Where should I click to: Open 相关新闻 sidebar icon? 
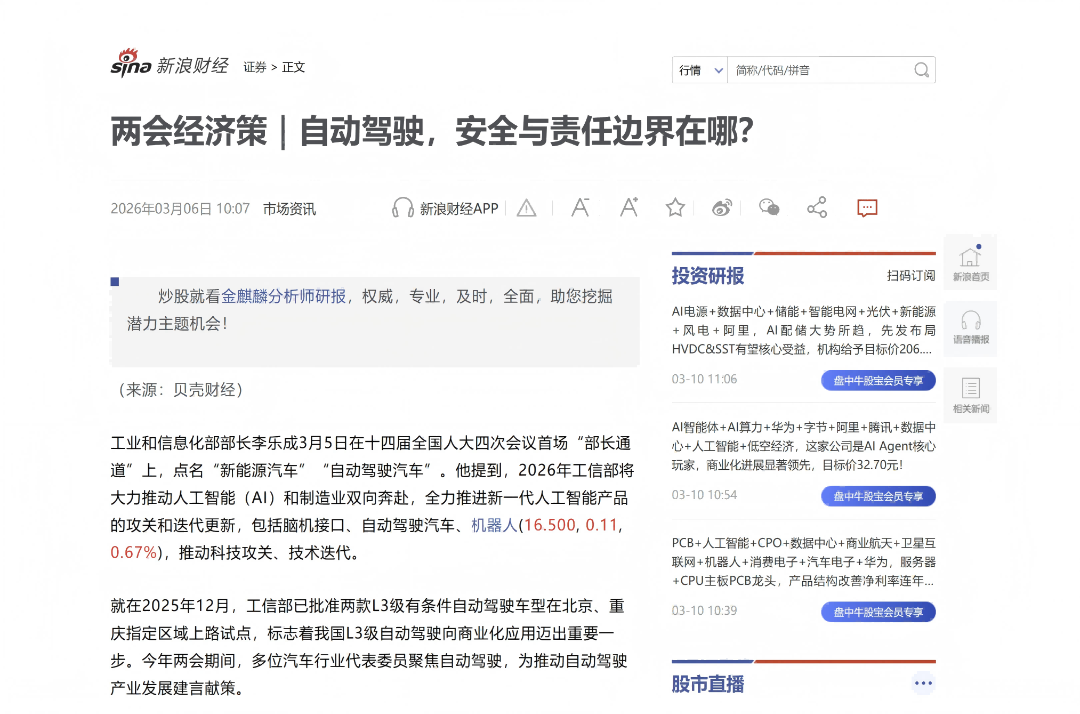(x=970, y=395)
